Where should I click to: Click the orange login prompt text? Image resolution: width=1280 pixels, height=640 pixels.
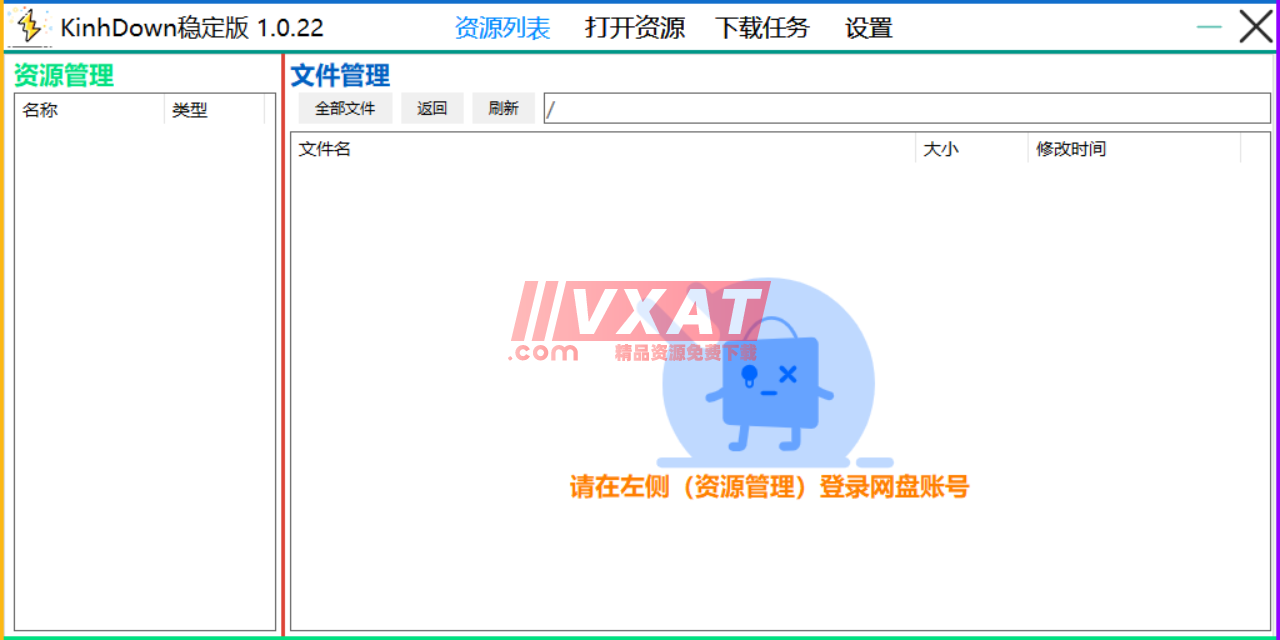(x=767, y=486)
